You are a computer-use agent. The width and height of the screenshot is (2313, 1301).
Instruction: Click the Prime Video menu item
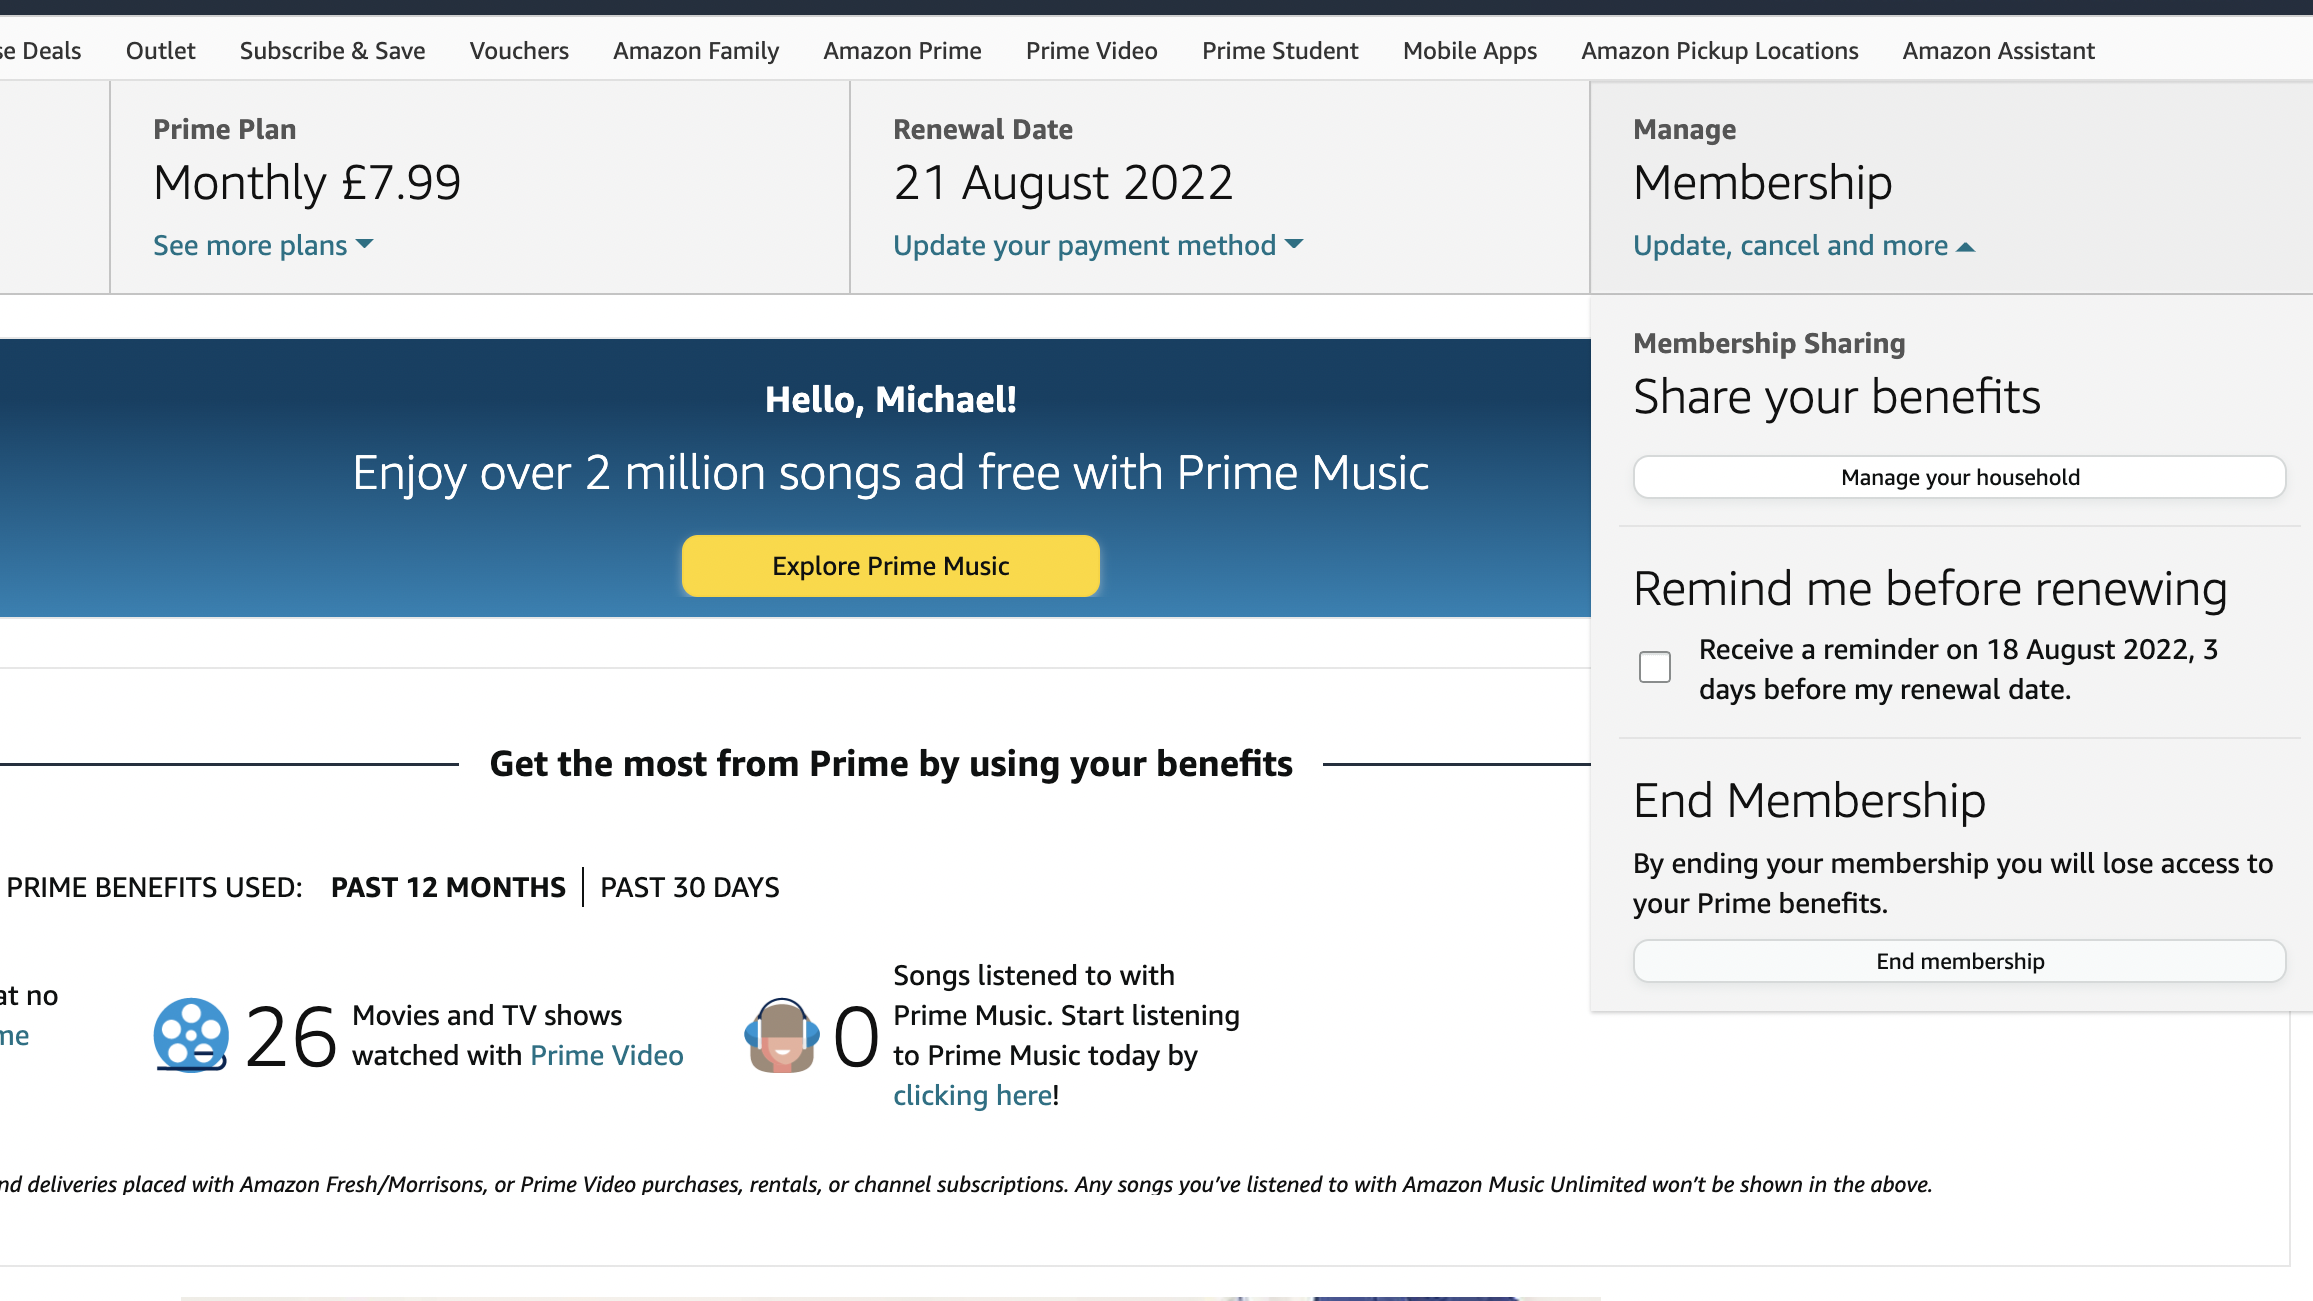tap(1091, 51)
